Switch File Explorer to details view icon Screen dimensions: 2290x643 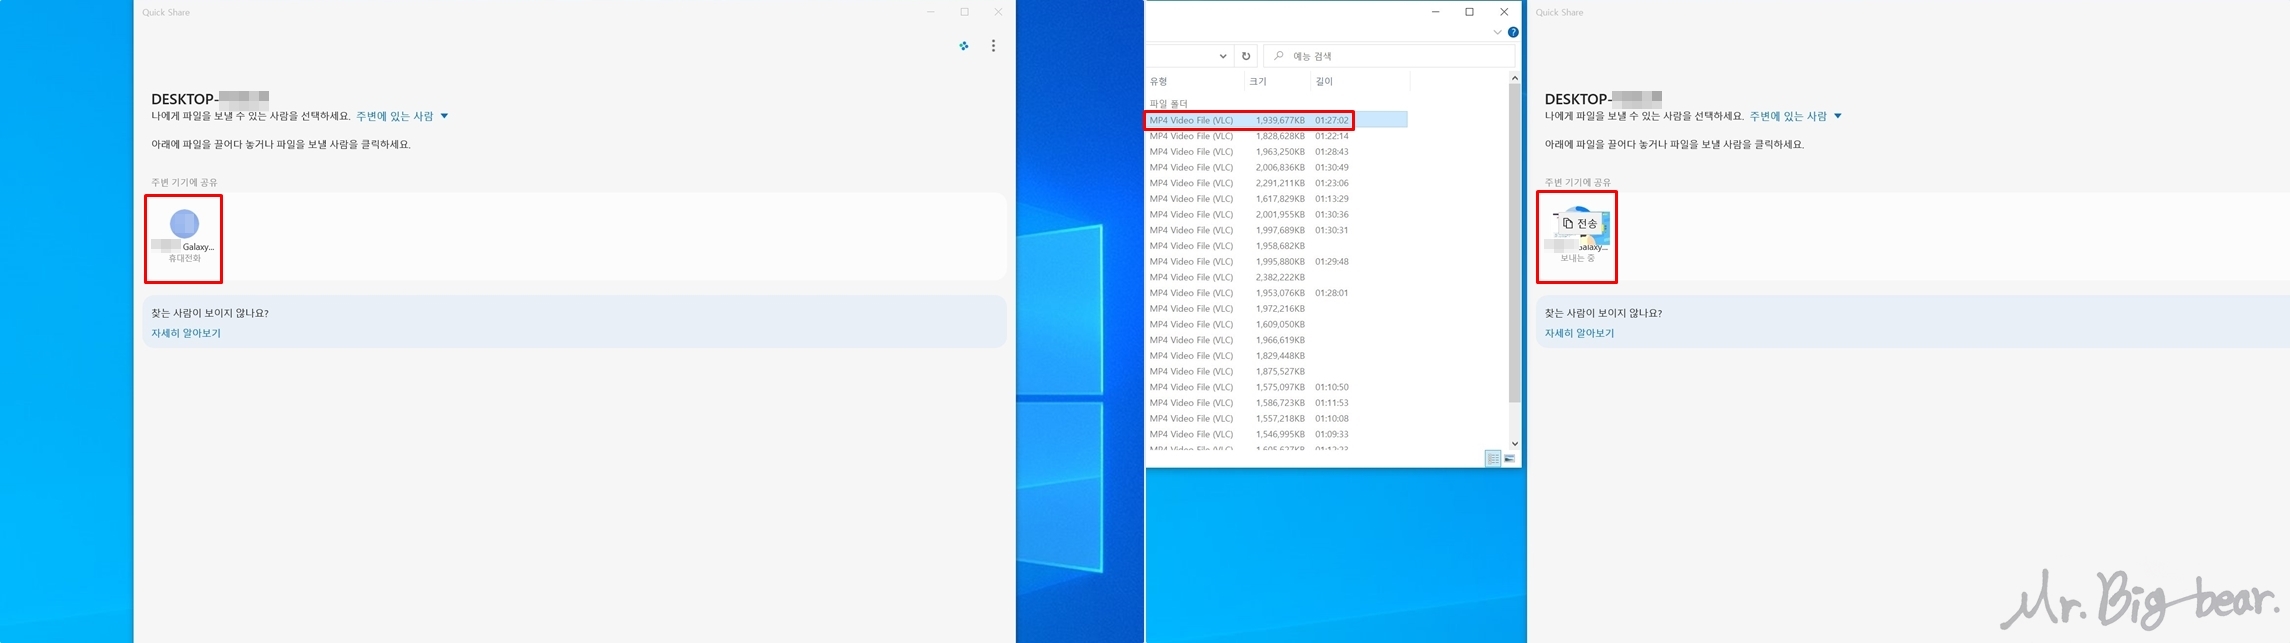(1493, 458)
